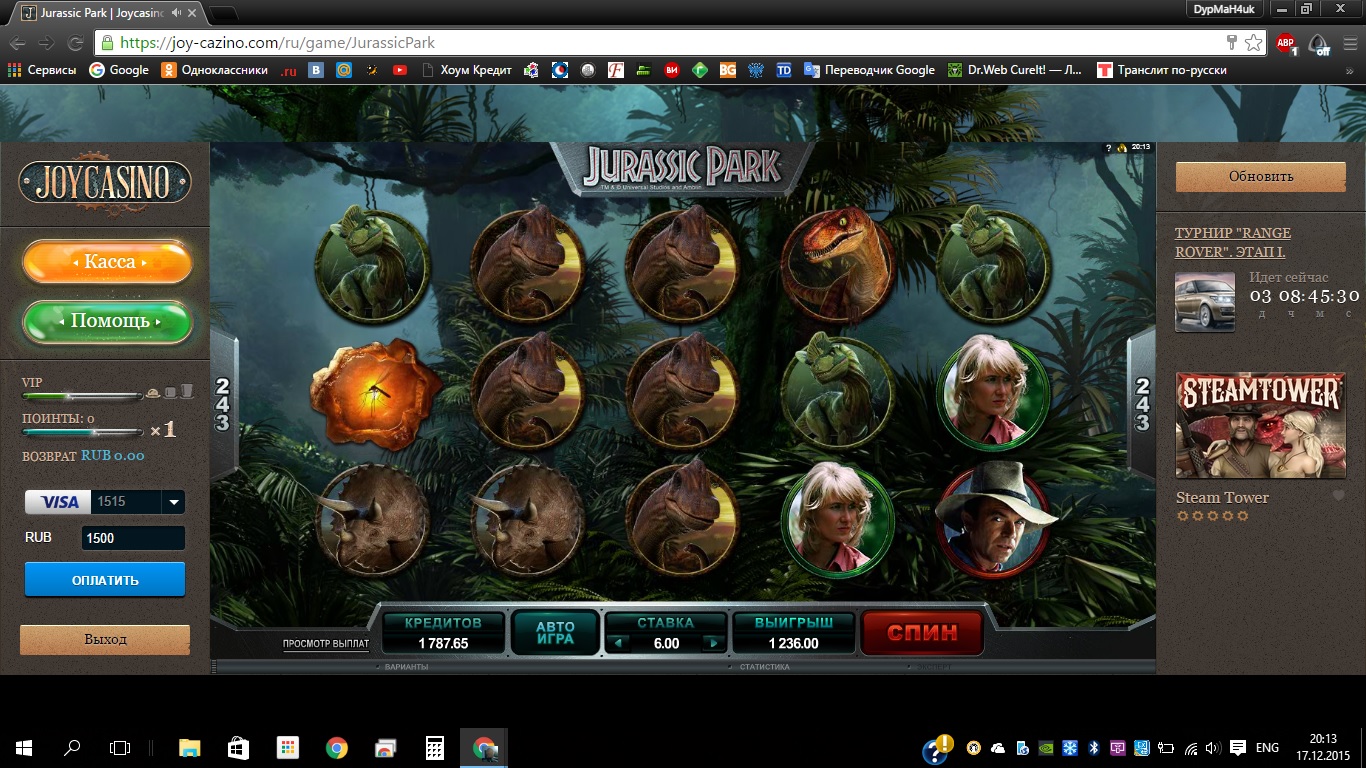
Task: Open the Google bookmark
Action: pyautogui.click(x=119, y=70)
